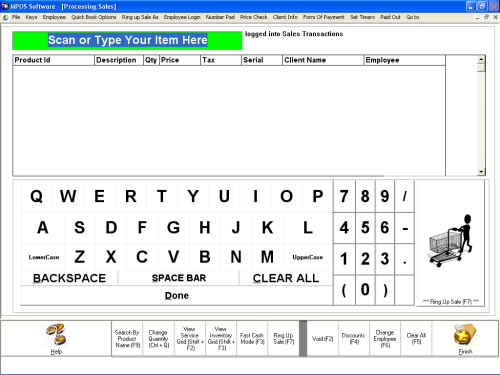The width and height of the screenshot is (500, 375).
Task: Switch the keyboard to LowerCase
Action: click(44, 257)
